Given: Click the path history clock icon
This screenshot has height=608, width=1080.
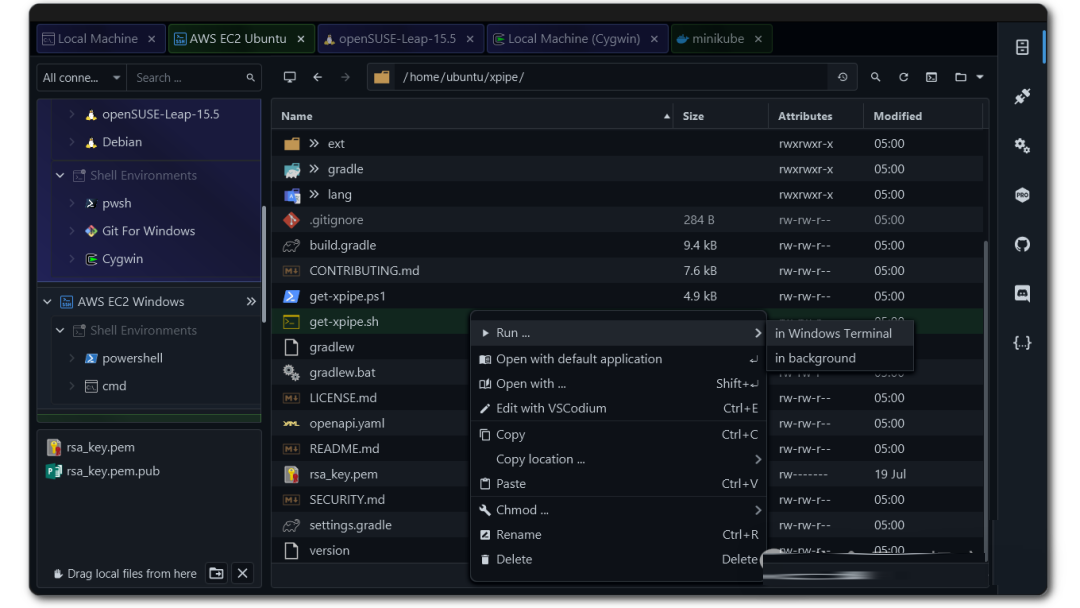Looking at the screenshot, I should pyautogui.click(x=843, y=77).
